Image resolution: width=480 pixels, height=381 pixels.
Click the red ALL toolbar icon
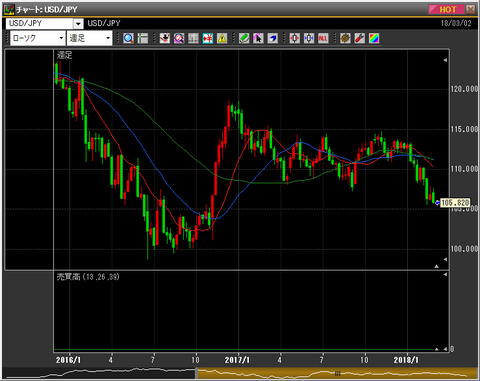323,38
